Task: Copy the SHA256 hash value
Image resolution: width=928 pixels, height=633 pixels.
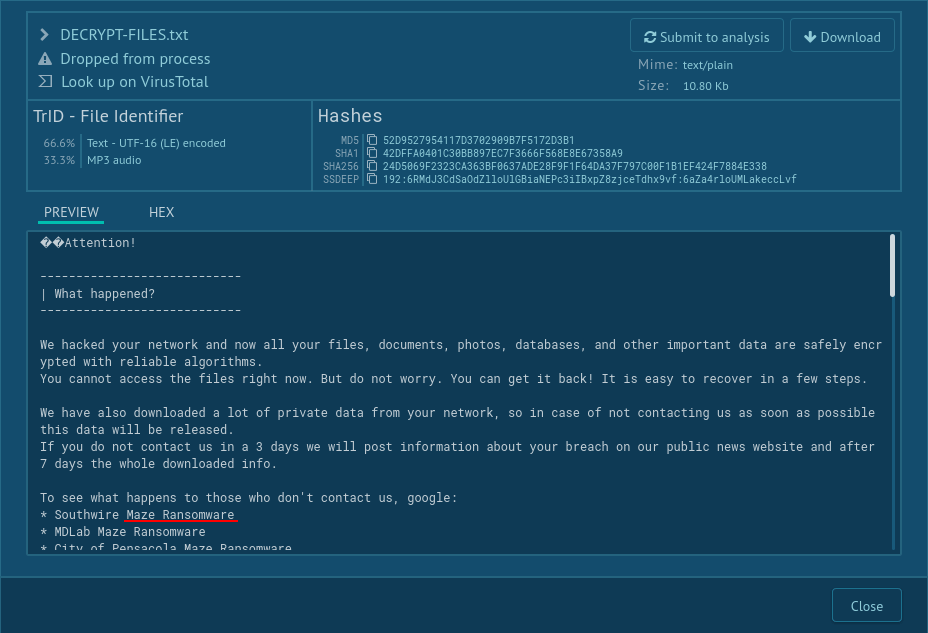Action: [371, 166]
